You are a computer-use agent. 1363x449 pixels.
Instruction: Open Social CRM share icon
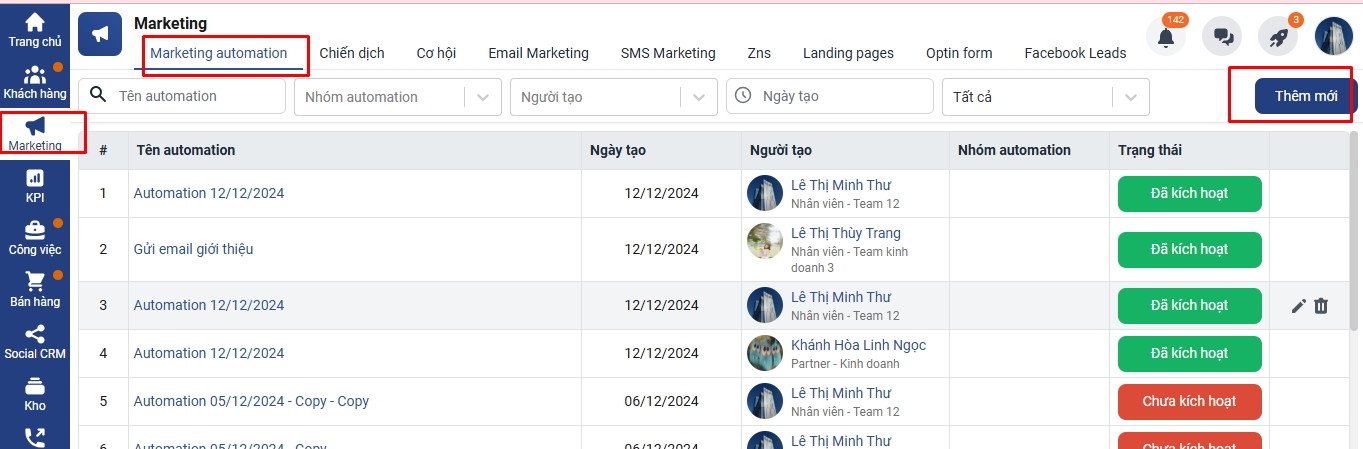[x=34, y=334]
